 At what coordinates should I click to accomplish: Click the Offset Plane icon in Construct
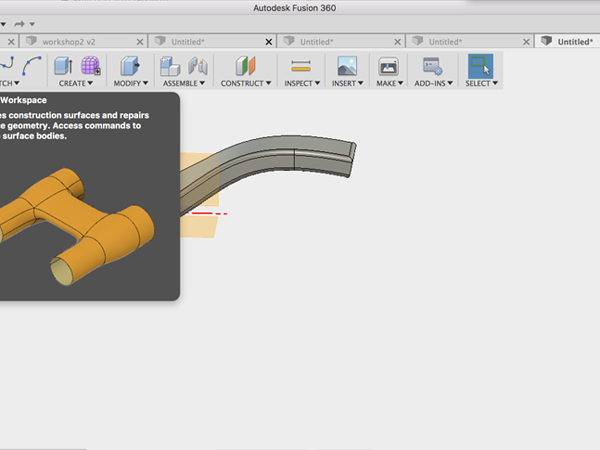(x=246, y=65)
